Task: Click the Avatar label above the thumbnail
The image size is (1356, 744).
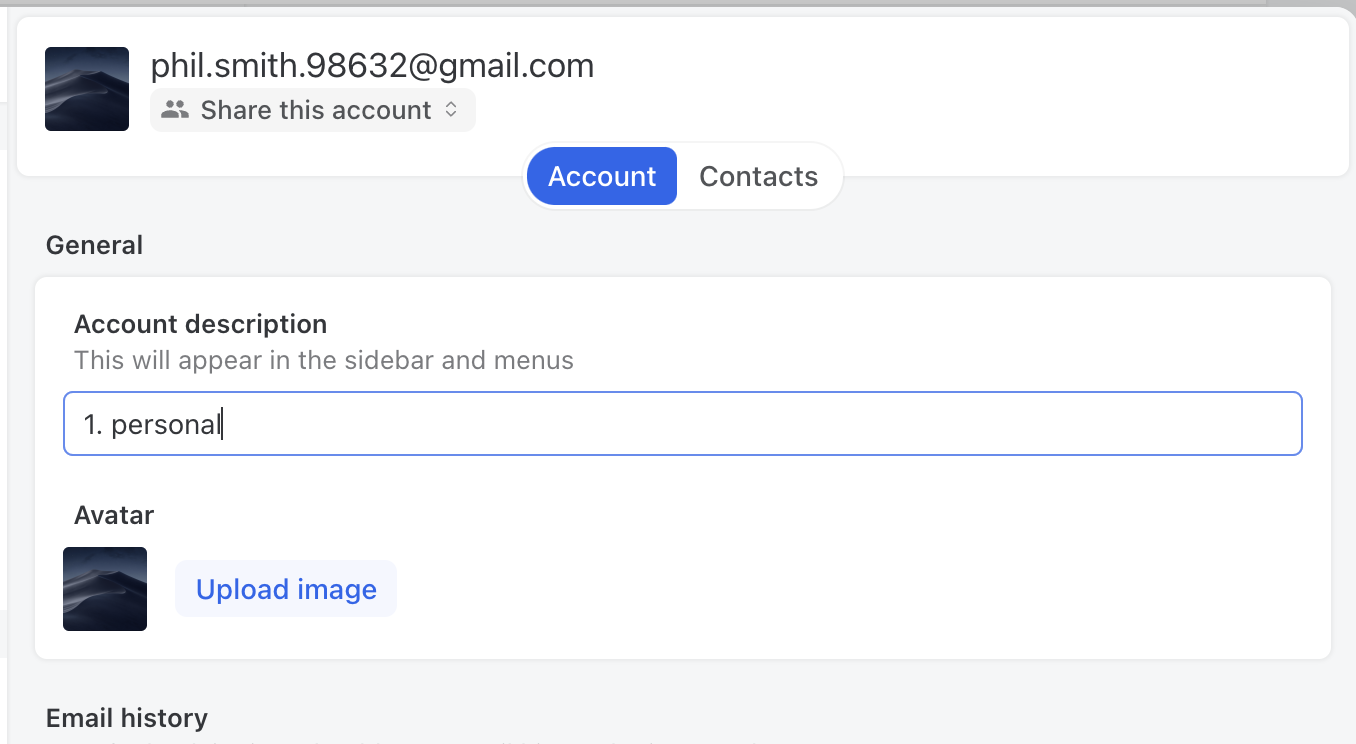Action: [114, 515]
